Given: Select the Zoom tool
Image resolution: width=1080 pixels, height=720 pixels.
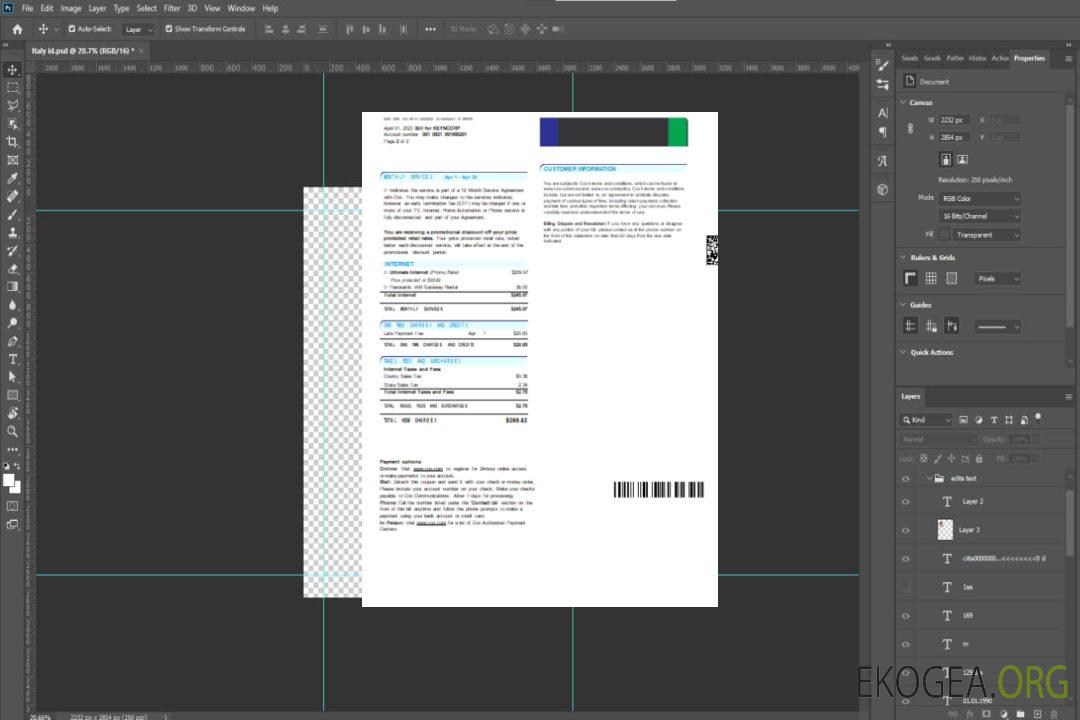Looking at the screenshot, I should pos(13,431).
